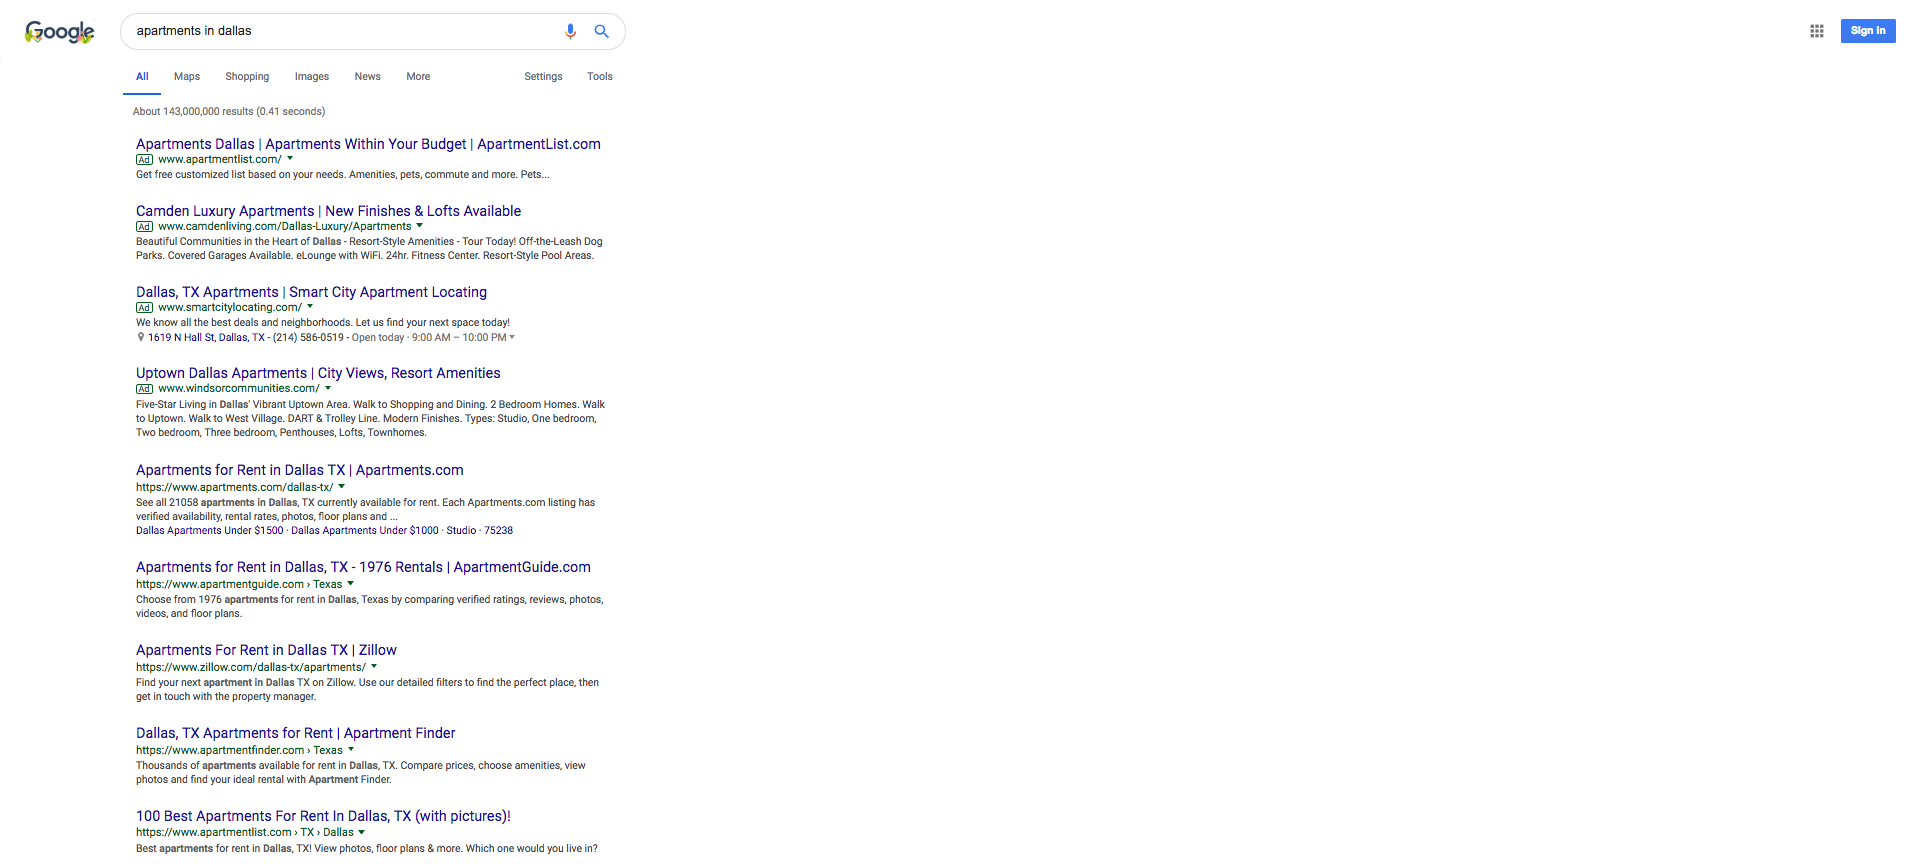Click the Ad badge for smartcitylocating.com
1920x864 pixels.
[144, 308]
